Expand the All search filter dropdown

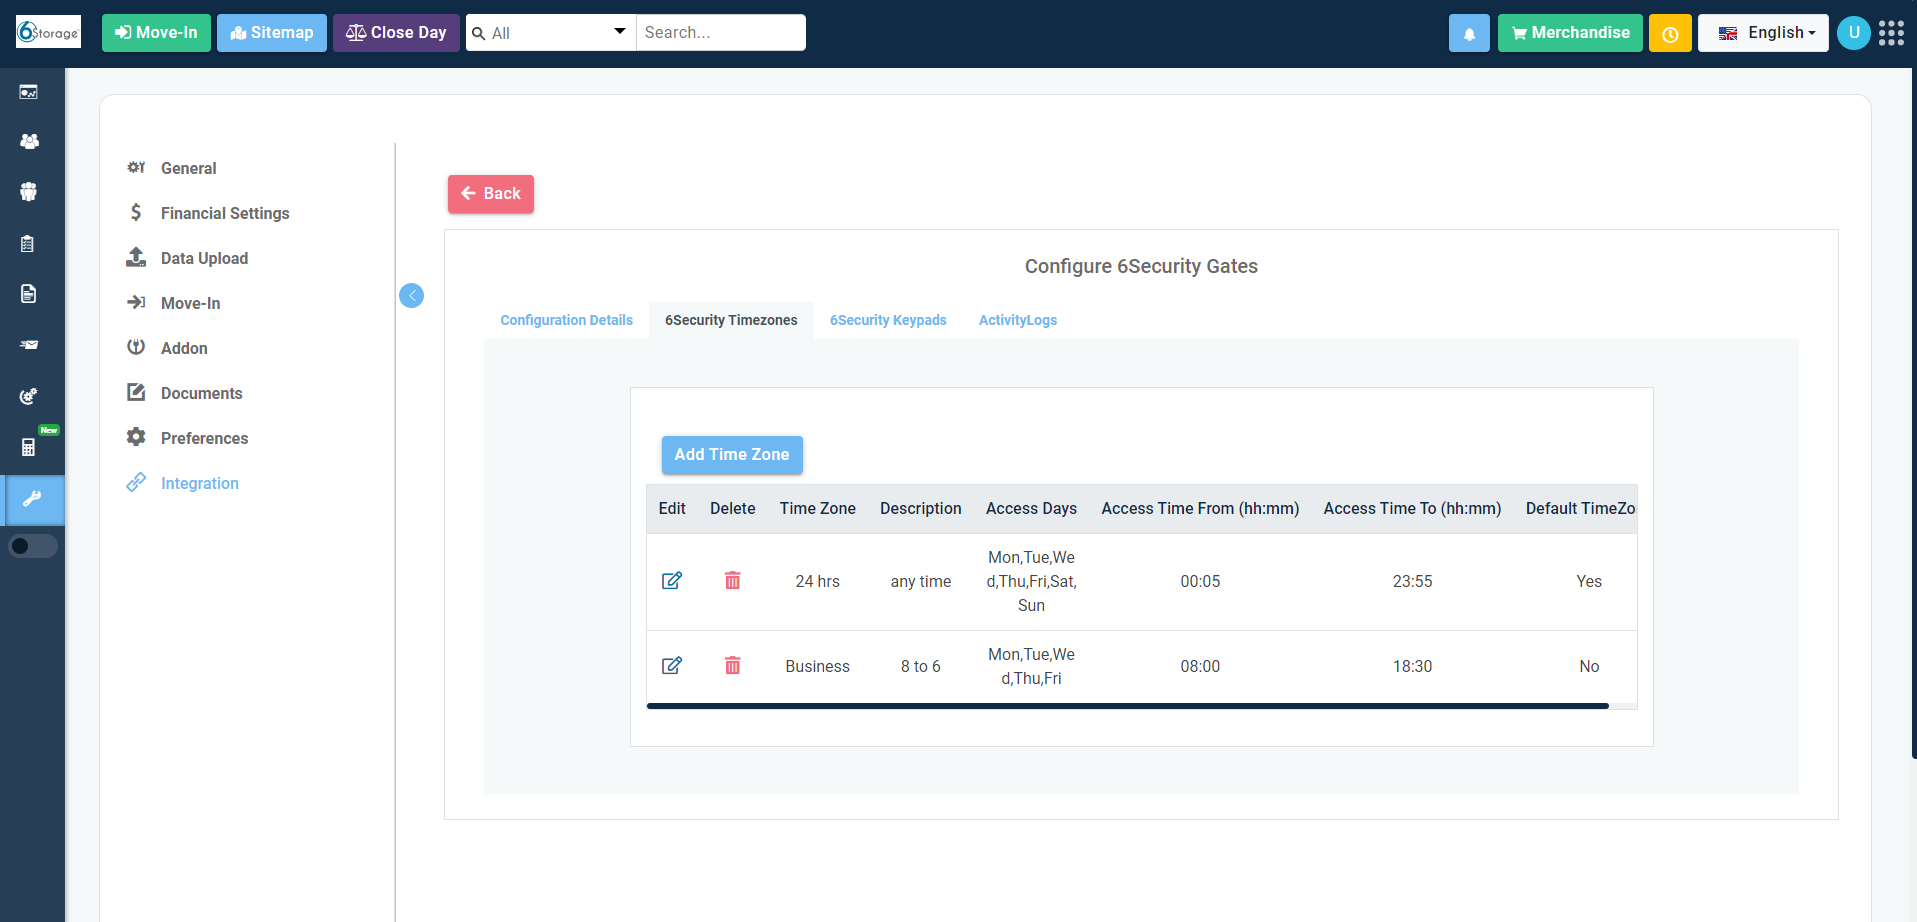551,33
